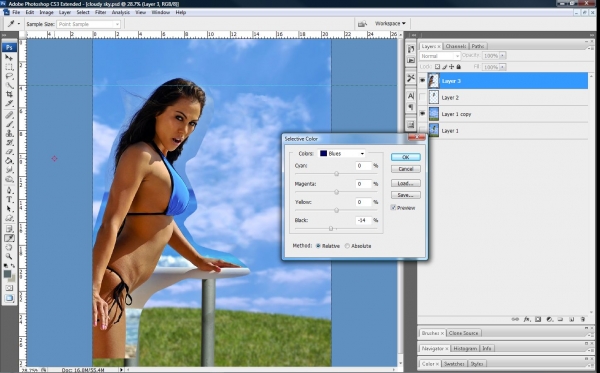Click Cancel in Selective Color dialog
600x373 pixels.
point(406,169)
